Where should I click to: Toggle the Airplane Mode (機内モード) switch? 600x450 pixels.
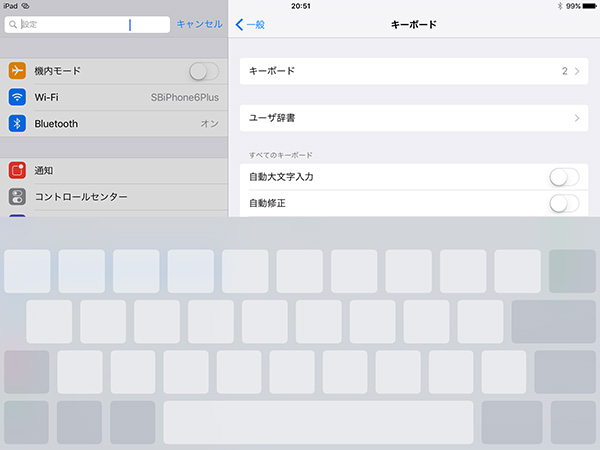click(x=203, y=71)
